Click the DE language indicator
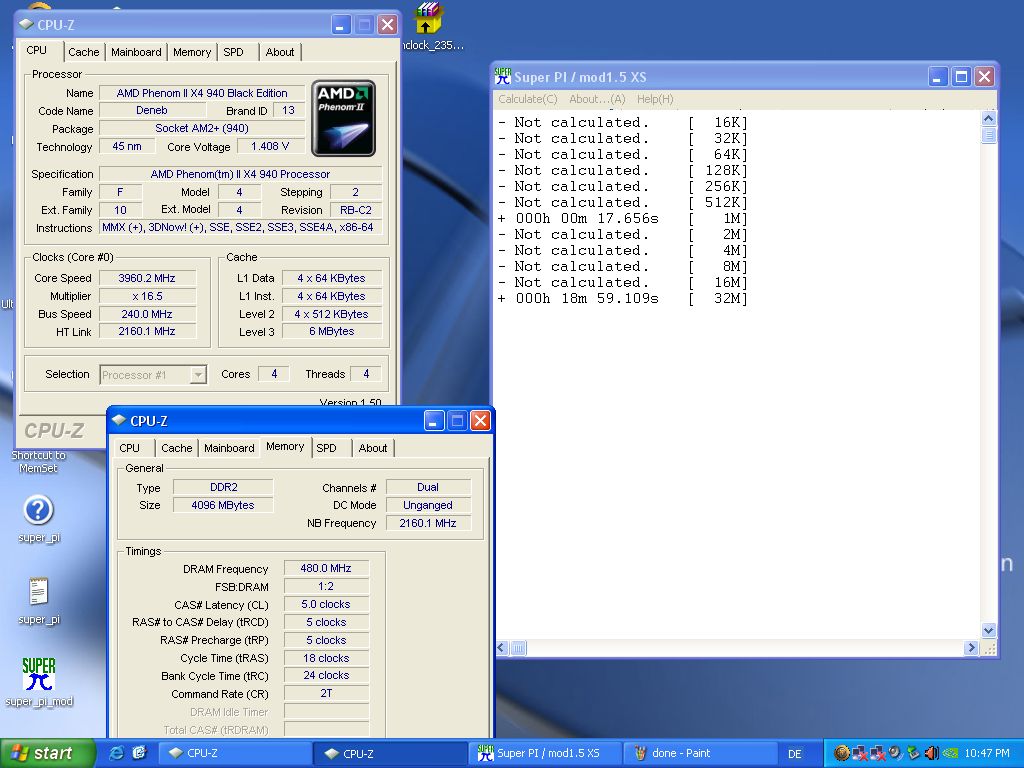The height and width of the screenshot is (768, 1024). (795, 754)
